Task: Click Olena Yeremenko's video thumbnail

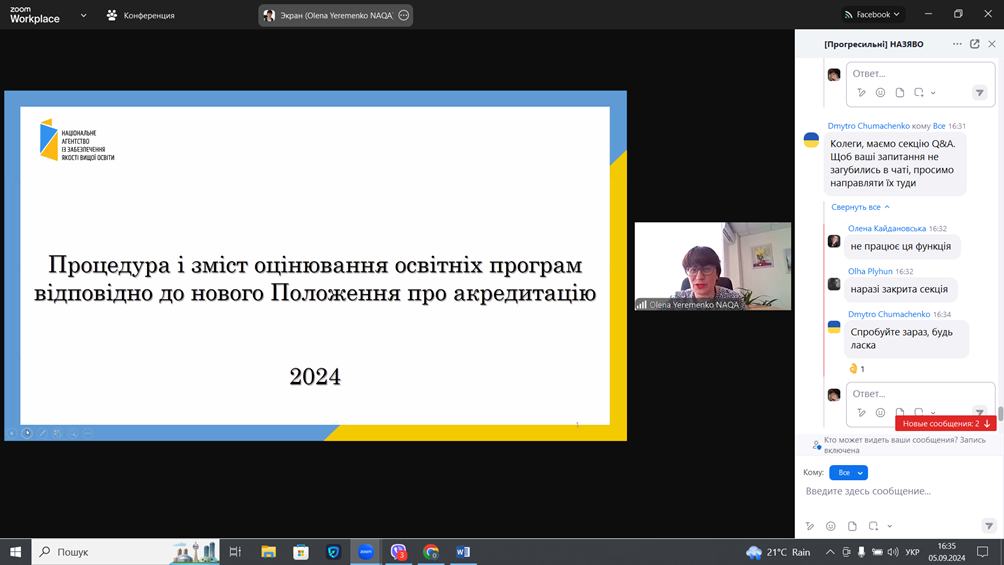Action: (712, 266)
